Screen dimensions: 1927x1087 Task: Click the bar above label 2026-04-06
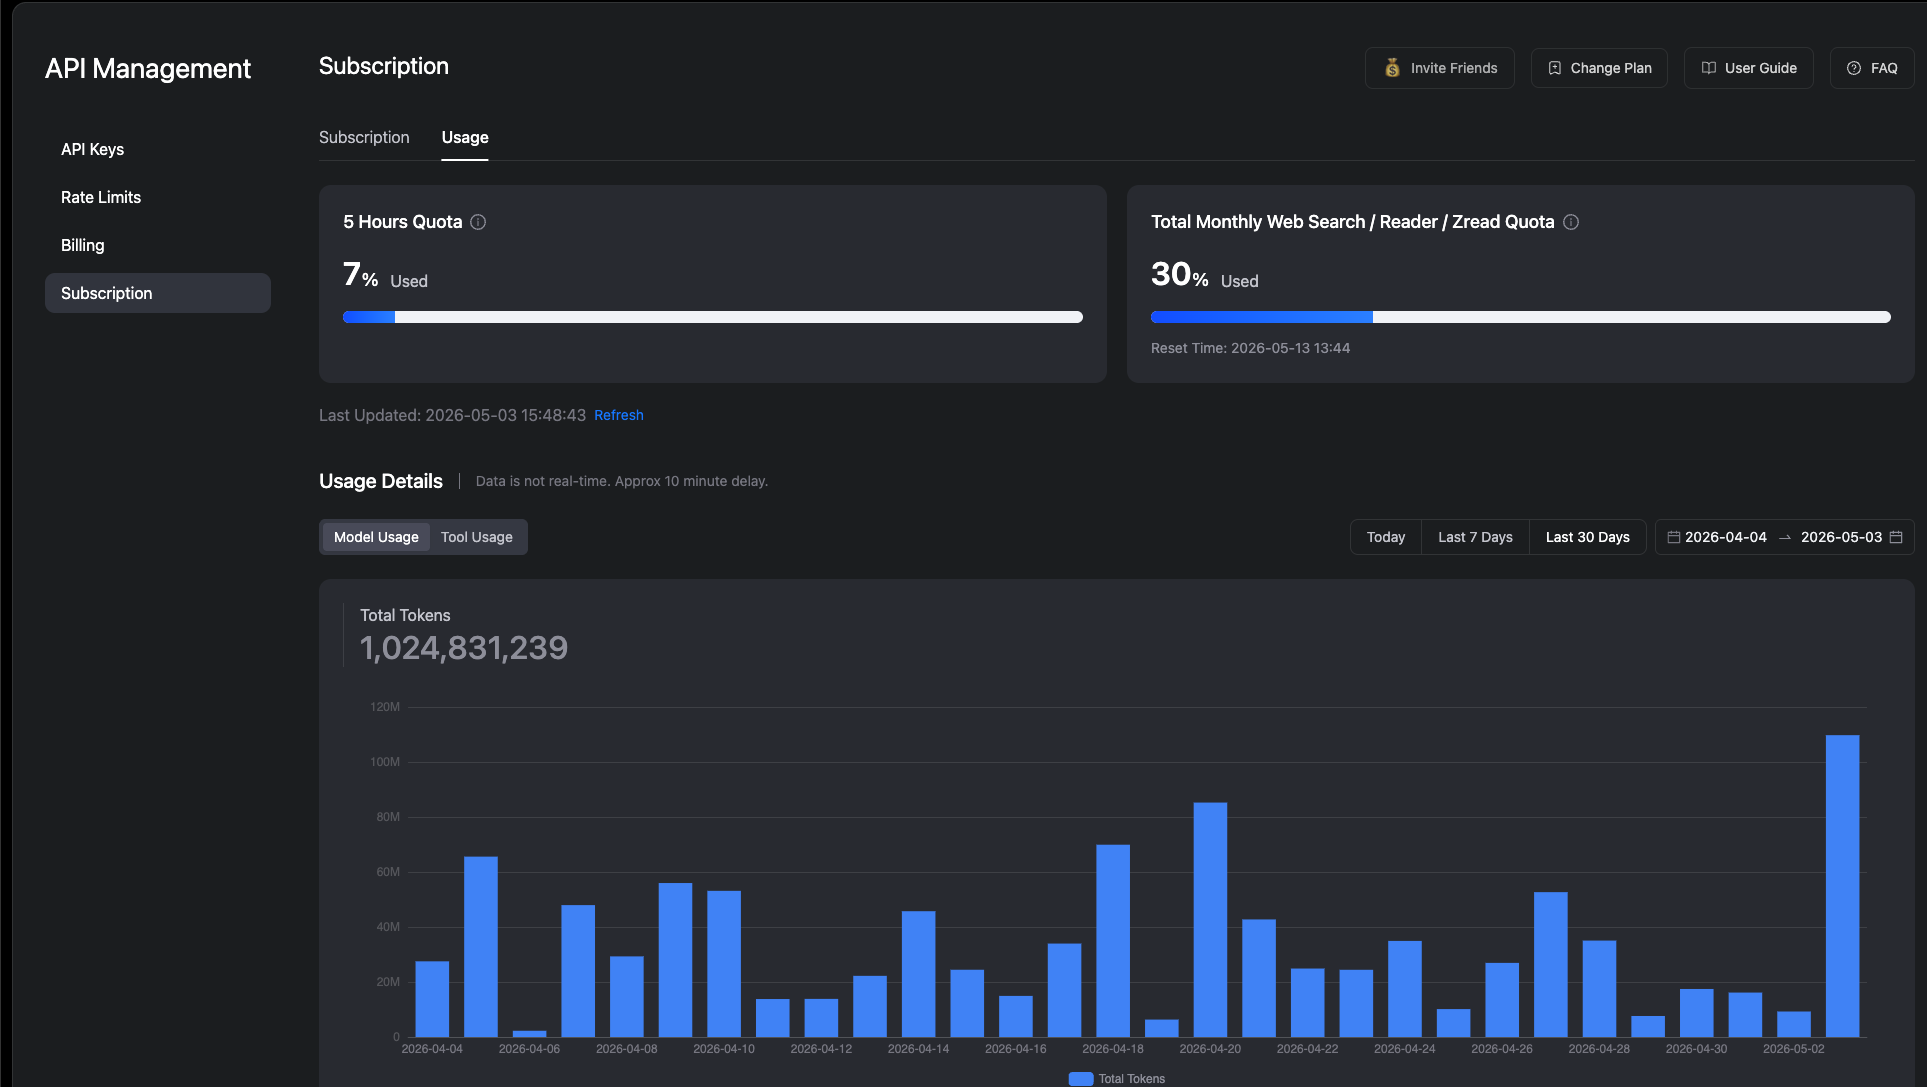pyautogui.click(x=530, y=1033)
